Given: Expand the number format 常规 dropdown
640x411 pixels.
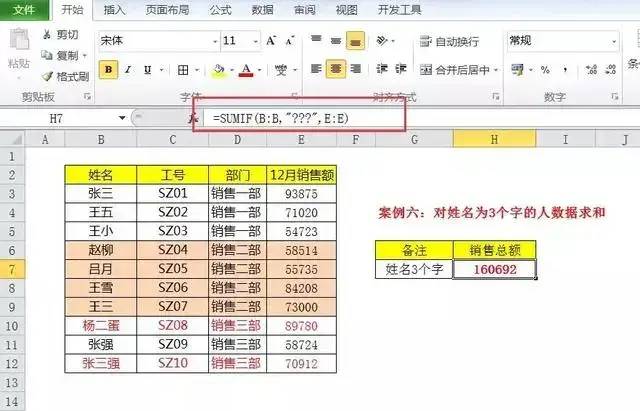Looking at the screenshot, I should pyautogui.click(x=613, y=41).
